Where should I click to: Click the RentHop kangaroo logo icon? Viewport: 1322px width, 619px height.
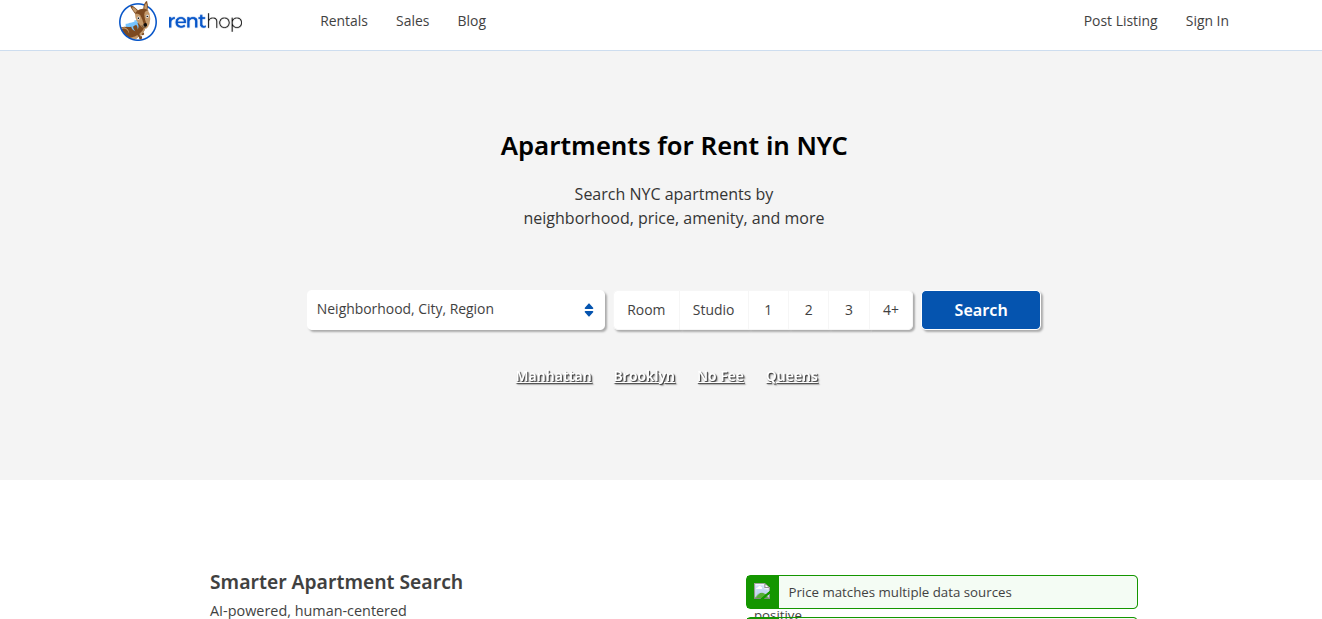[x=138, y=21]
